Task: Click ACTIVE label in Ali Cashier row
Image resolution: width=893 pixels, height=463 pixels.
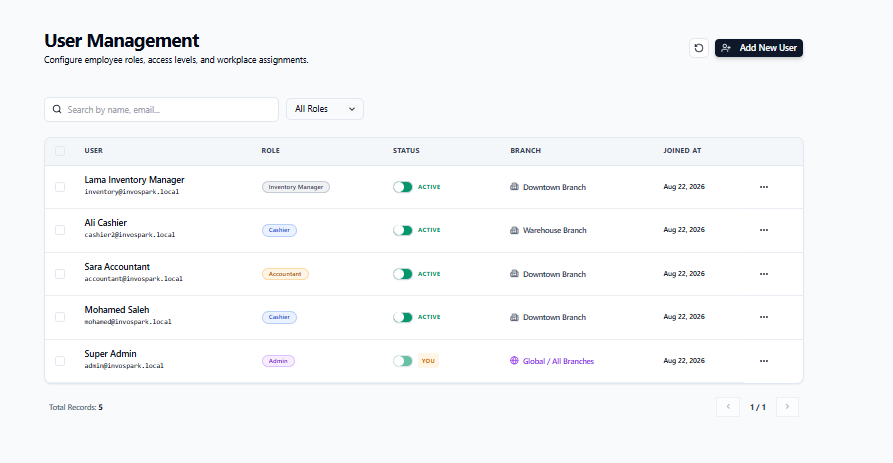Action: (x=429, y=230)
